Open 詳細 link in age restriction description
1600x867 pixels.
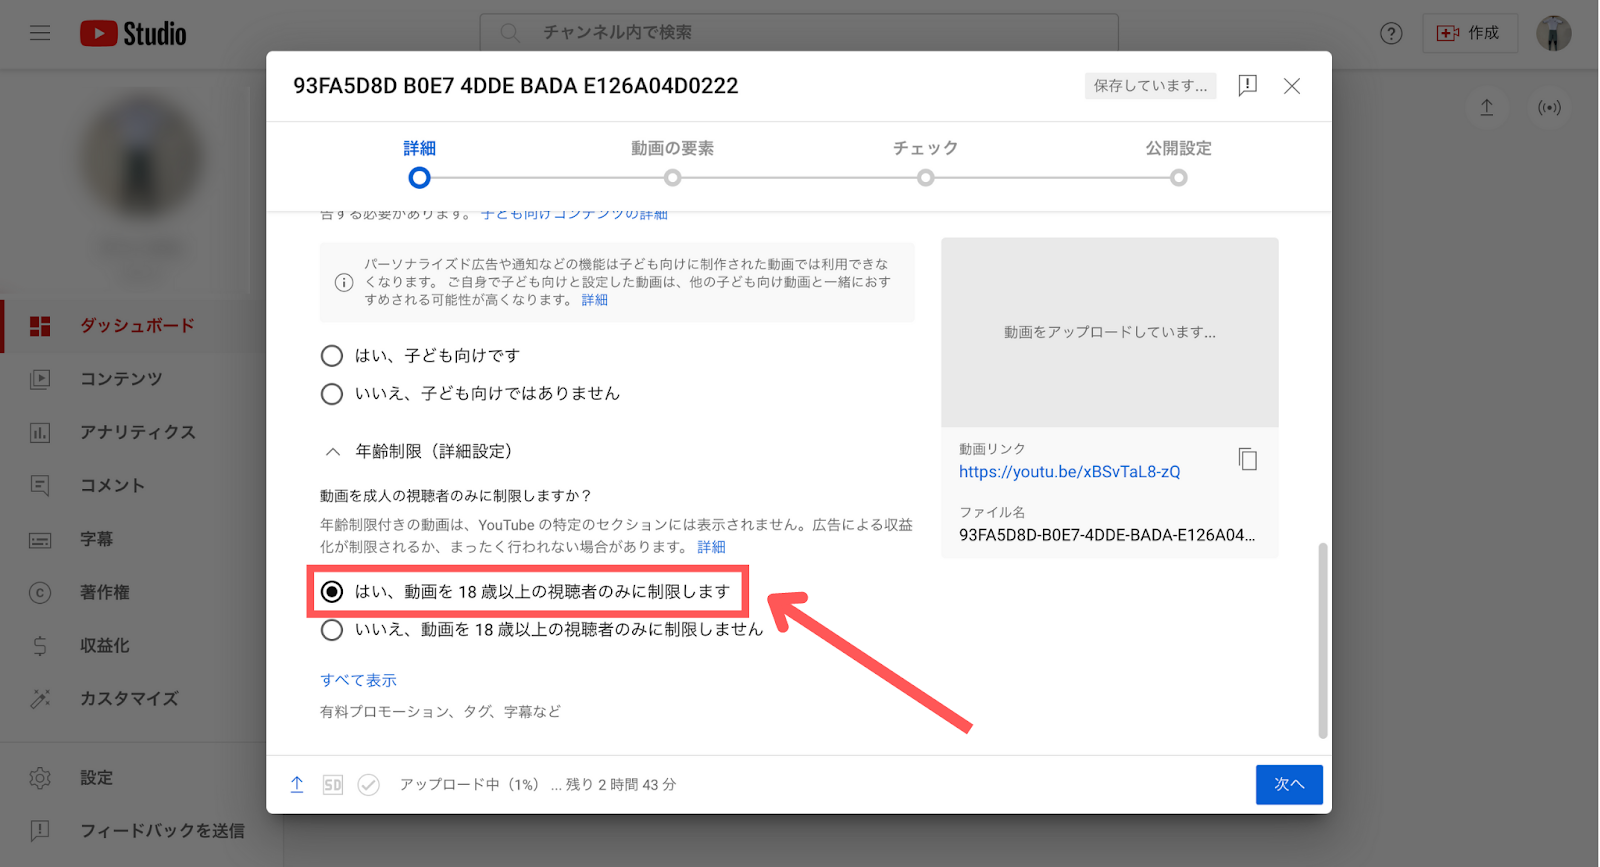click(712, 547)
